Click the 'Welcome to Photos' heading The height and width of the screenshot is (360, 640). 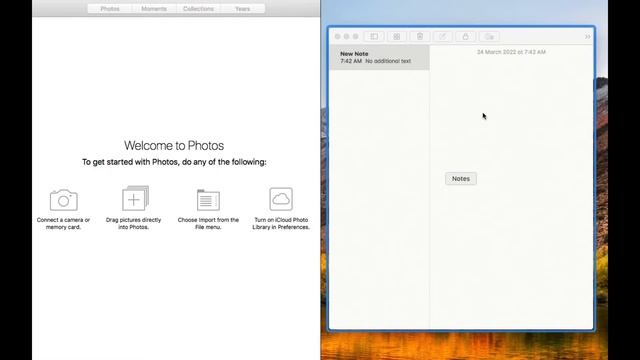pos(174,146)
